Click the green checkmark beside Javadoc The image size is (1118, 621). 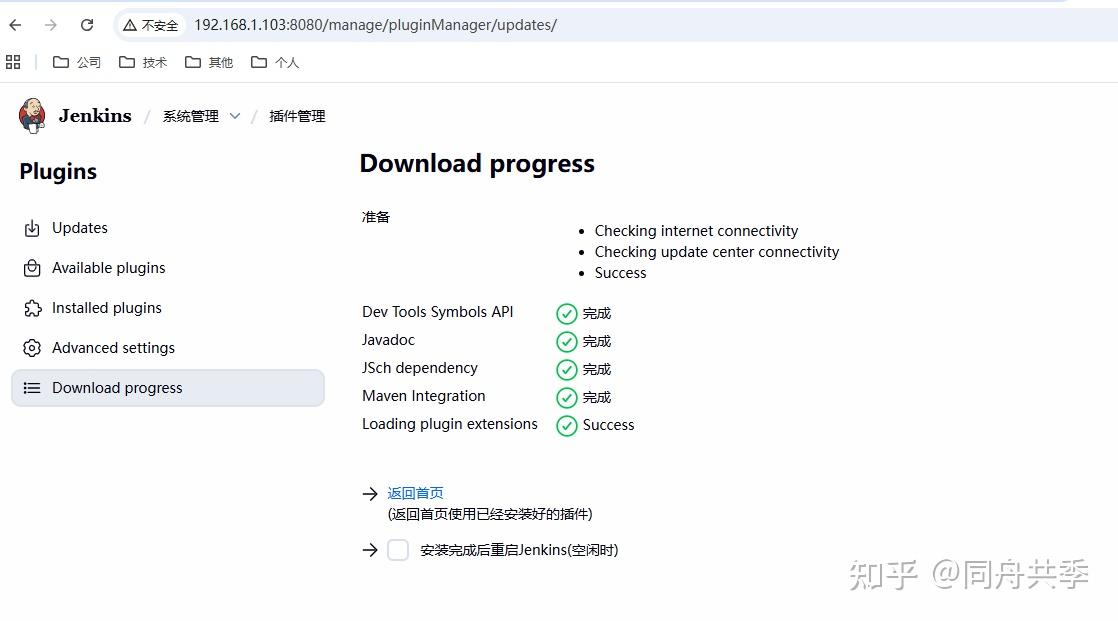point(566,341)
